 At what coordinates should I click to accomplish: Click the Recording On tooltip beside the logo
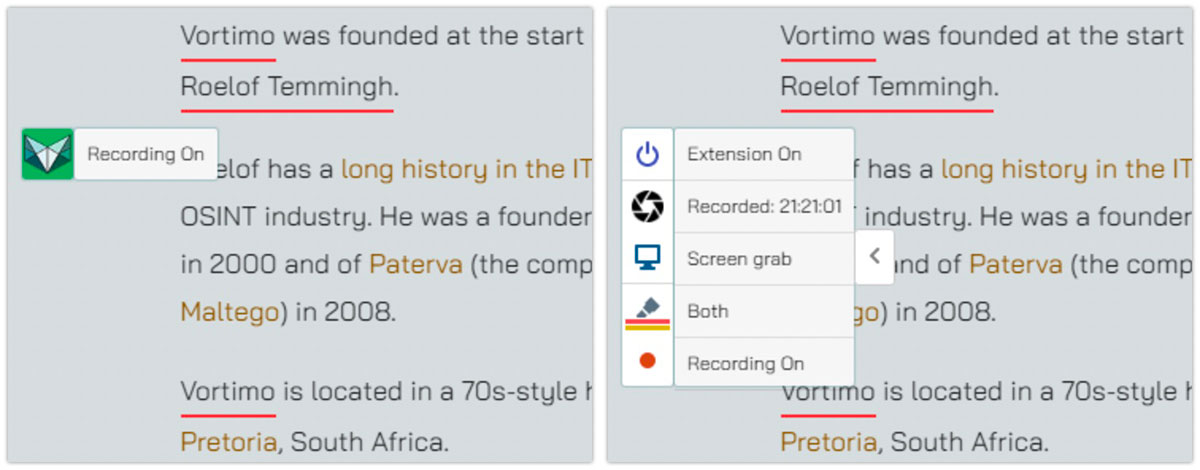146,154
